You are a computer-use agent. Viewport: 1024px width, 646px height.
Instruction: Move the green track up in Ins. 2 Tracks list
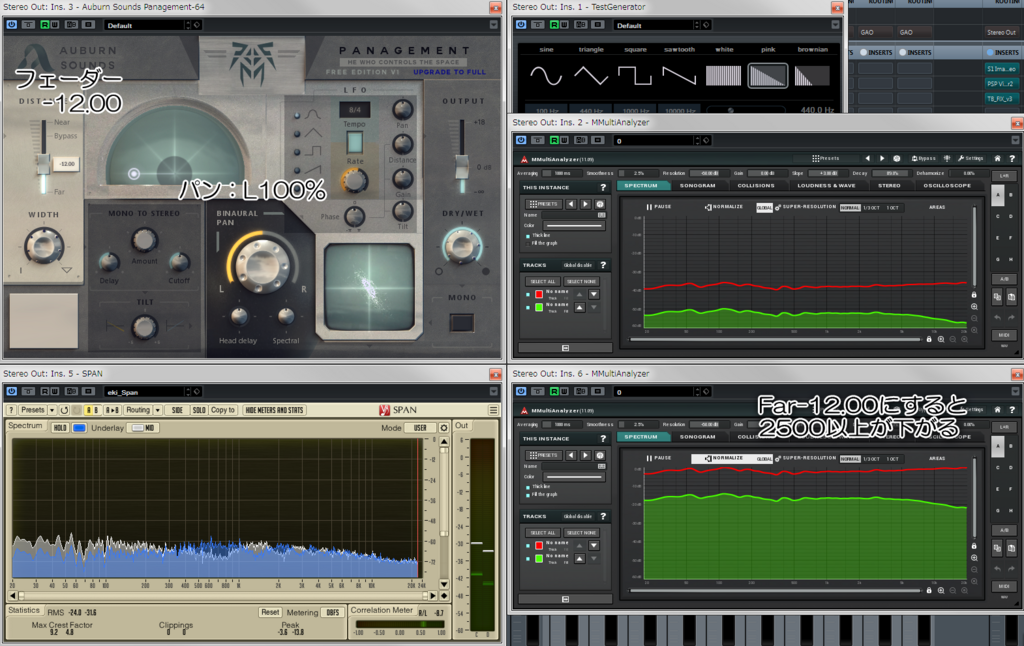point(580,307)
